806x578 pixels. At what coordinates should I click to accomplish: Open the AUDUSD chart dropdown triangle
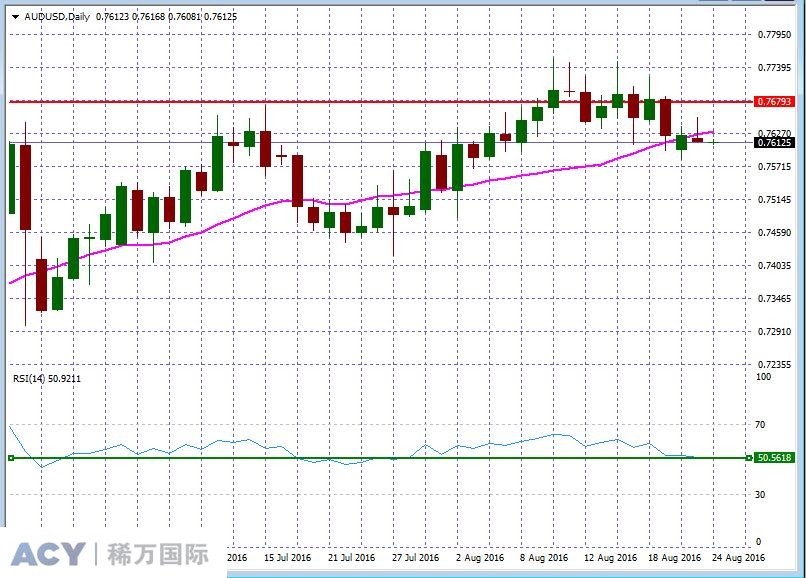(x=15, y=17)
